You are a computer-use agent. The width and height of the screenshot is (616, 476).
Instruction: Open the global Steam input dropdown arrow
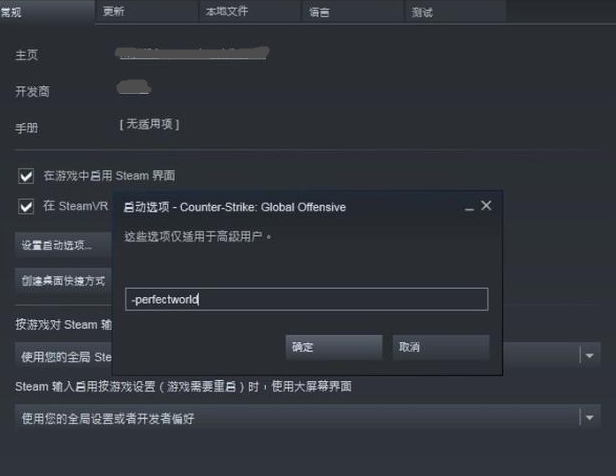point(589,356)
